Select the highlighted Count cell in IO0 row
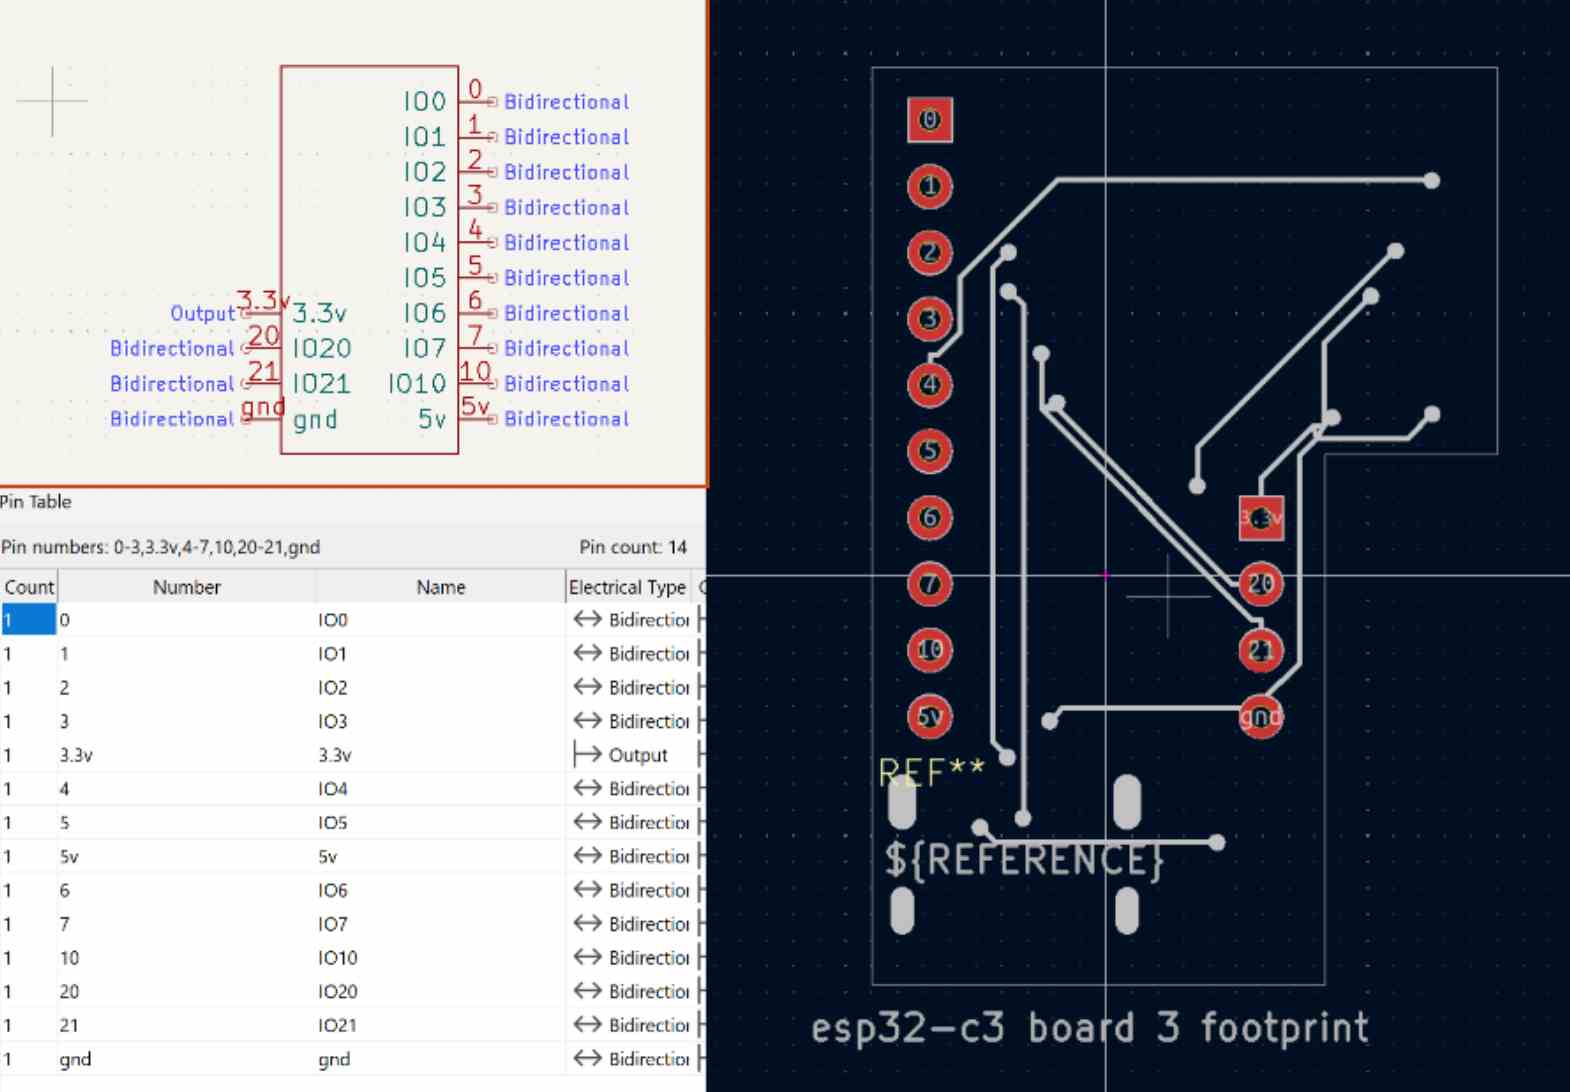This screenshot has width=1570, height=1092. (x=28, y=620)
